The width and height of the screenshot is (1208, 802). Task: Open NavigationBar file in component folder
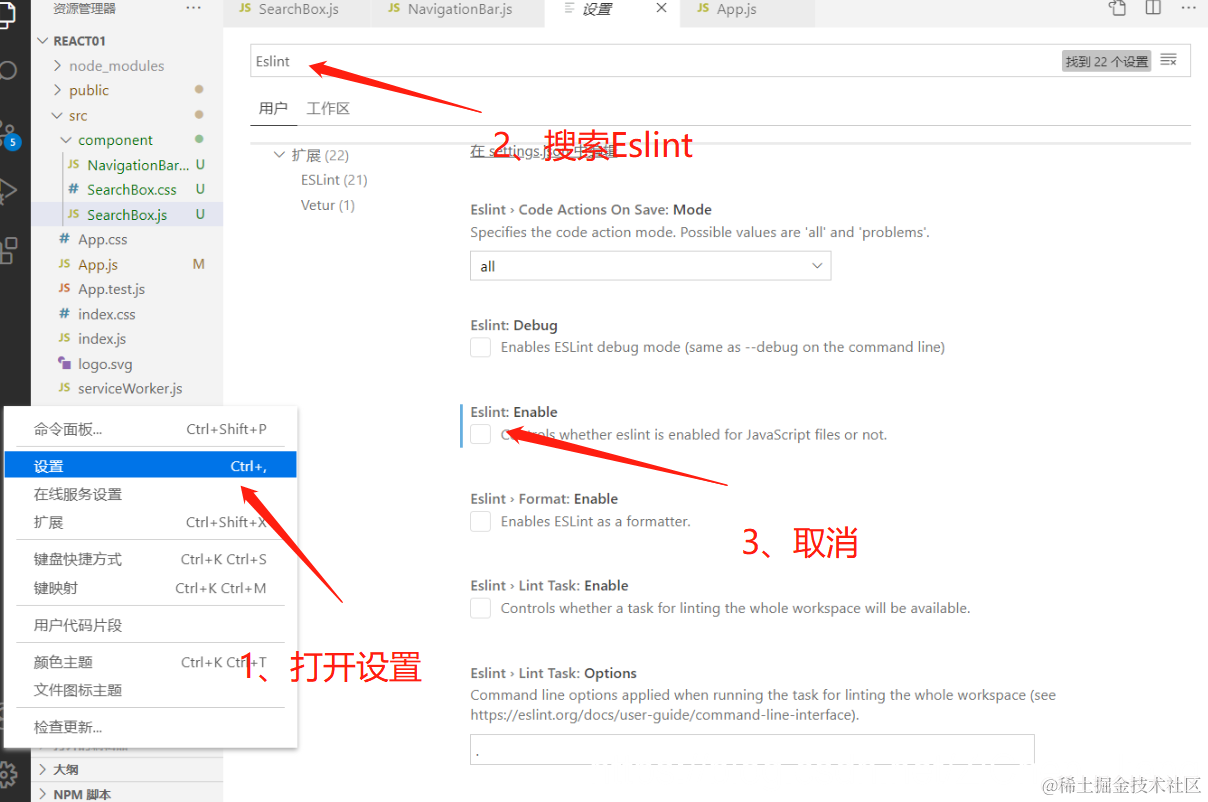click(137, 165)
